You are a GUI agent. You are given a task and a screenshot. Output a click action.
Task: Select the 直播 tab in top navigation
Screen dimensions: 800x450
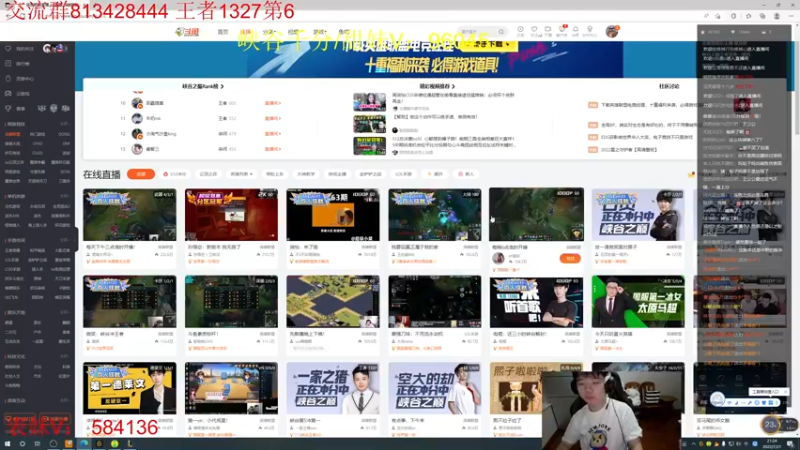245,32
